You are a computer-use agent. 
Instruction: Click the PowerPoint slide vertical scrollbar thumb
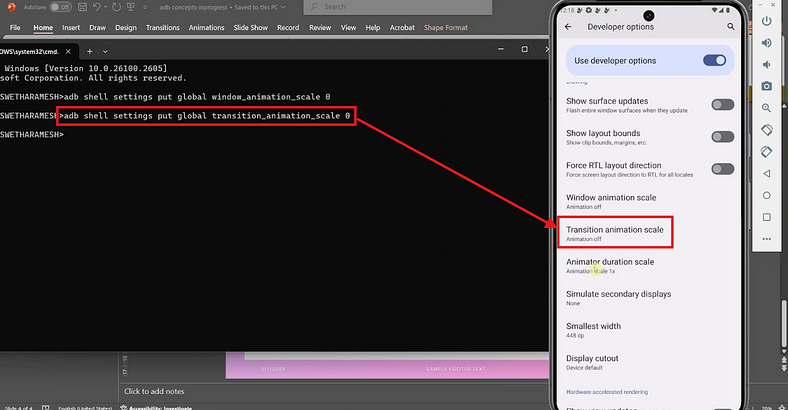(x=783, y=323)
